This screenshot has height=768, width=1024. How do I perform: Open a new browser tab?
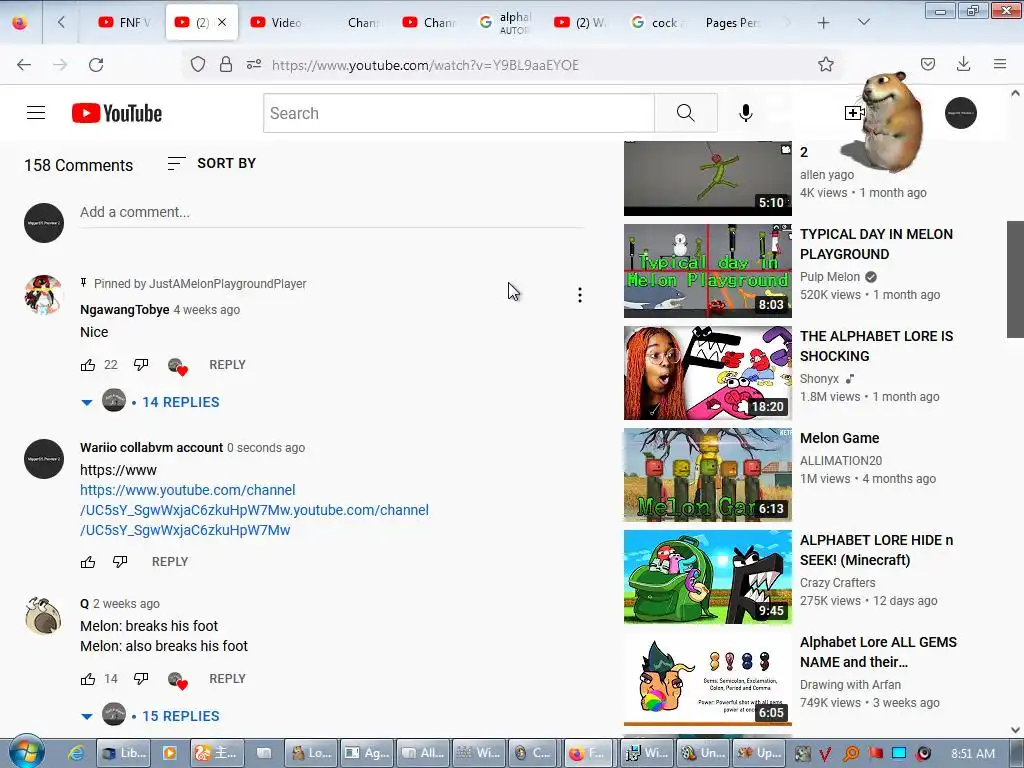click(824, 23)
